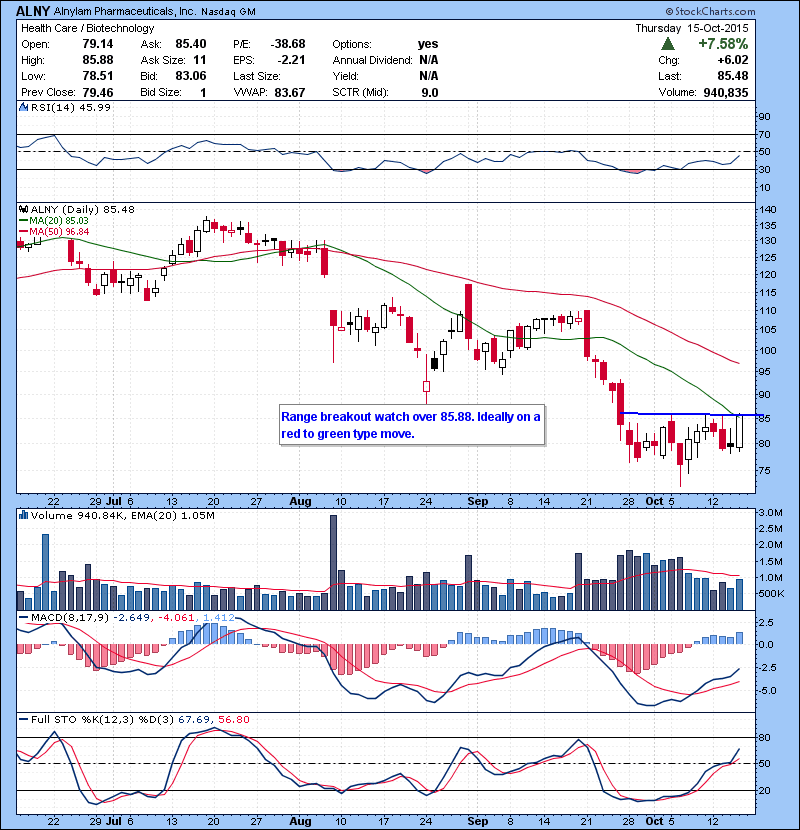Click the Prev Close value 79.46
The width and height of the screenshot is (800, 830).
pyautogui.click(x=98, y=92)
